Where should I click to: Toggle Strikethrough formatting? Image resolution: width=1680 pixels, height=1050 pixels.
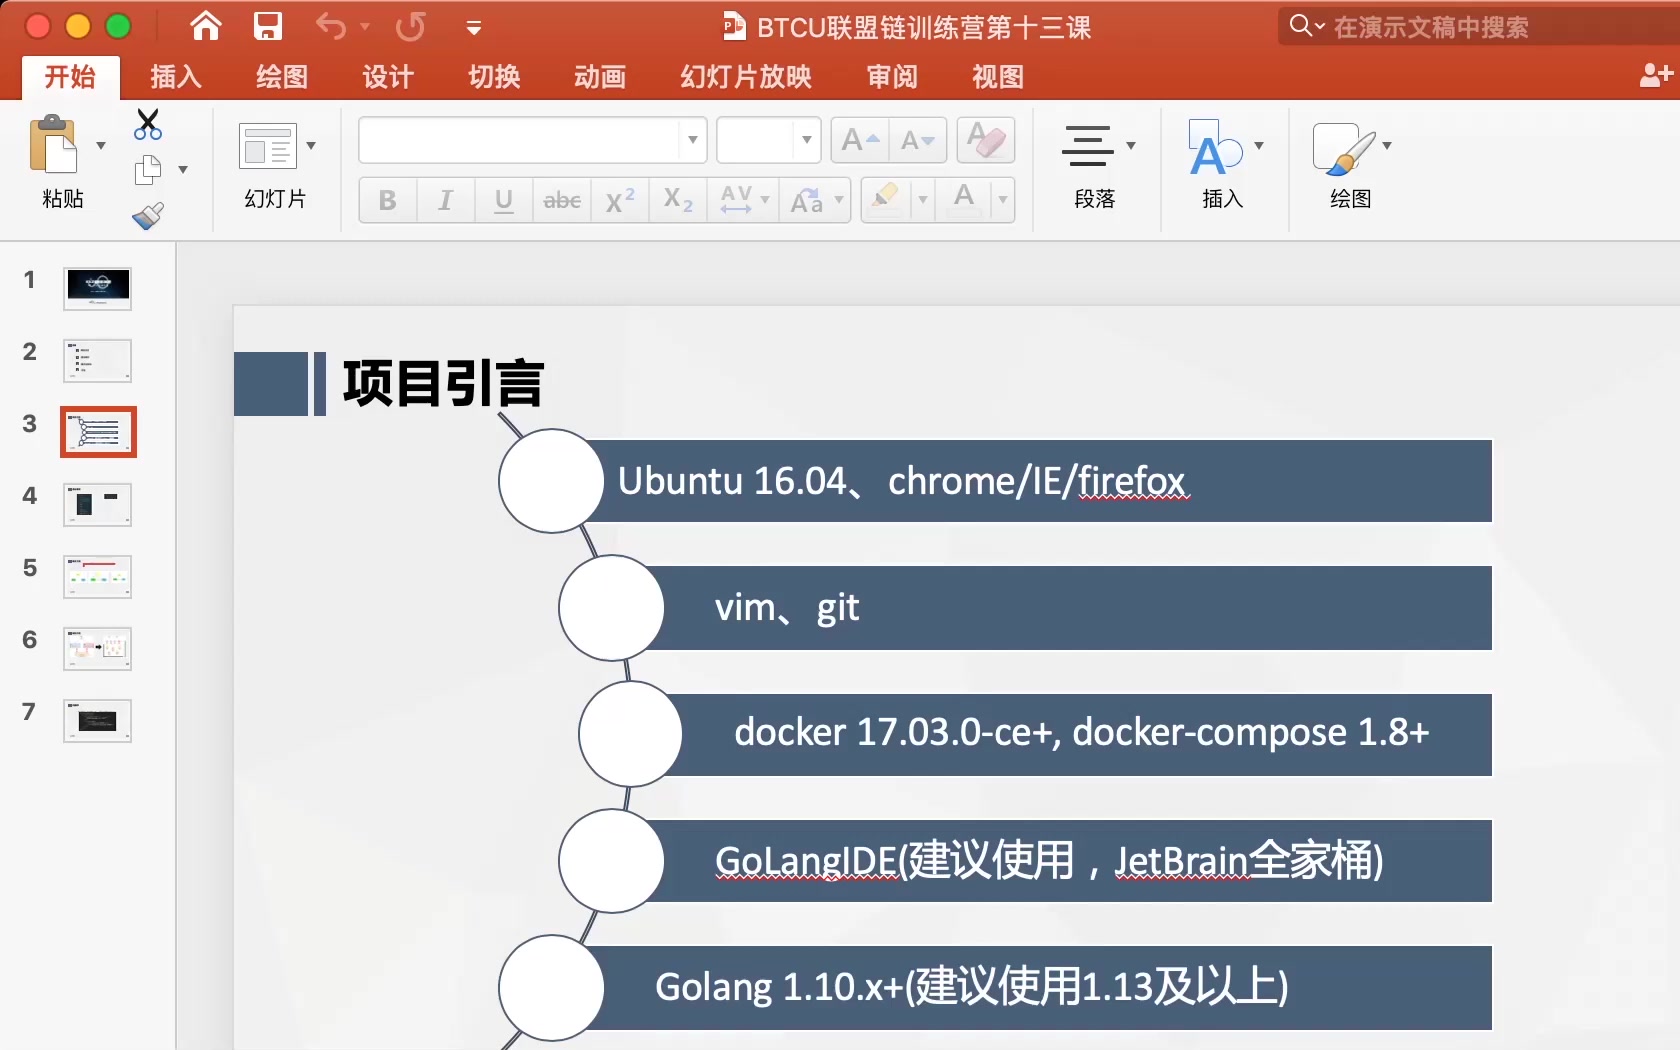(x=561, y=200)
